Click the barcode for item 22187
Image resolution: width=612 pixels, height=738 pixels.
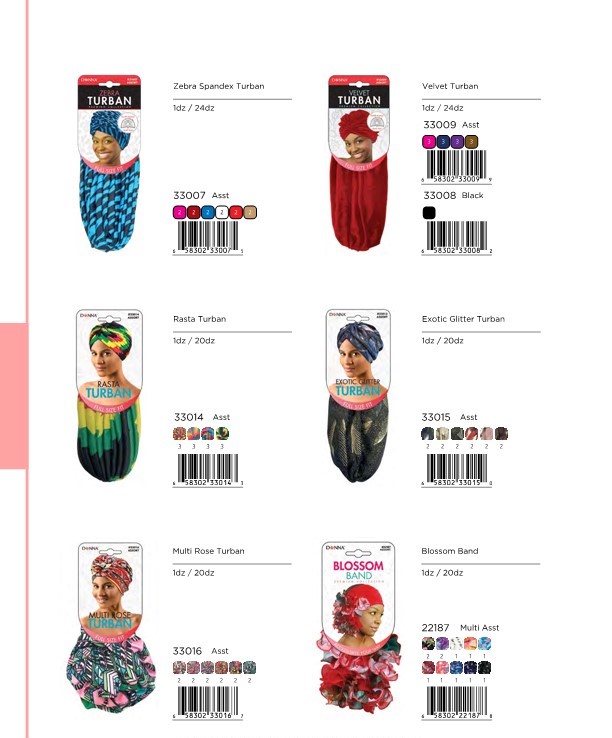[457, 703]
